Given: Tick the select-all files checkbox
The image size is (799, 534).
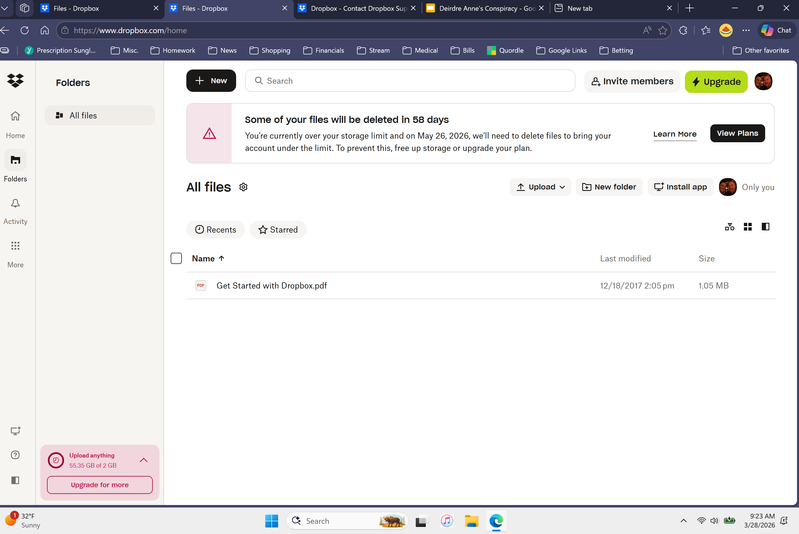Looking at the screenshot, I should [x=176, y=258].
